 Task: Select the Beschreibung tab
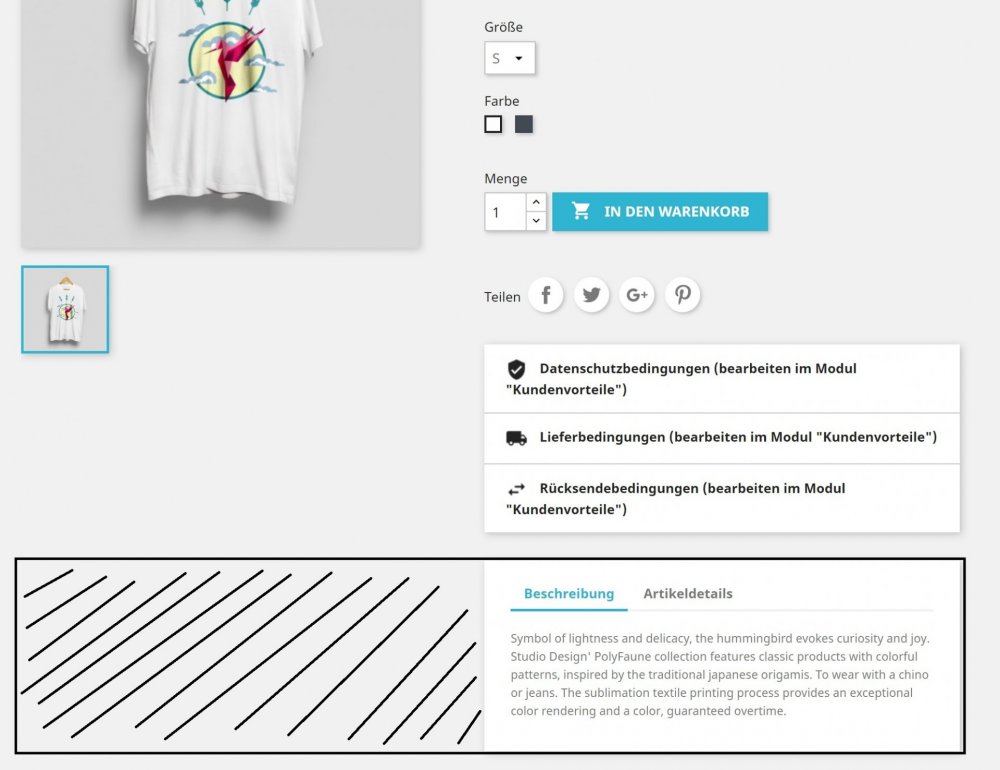click(569, 594)
